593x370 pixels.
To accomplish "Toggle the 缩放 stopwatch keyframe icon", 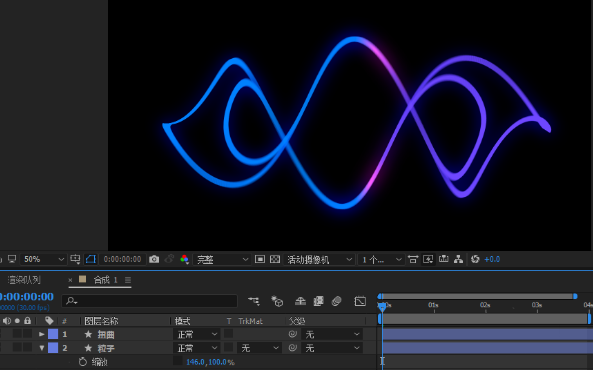I will pos(82,362).
